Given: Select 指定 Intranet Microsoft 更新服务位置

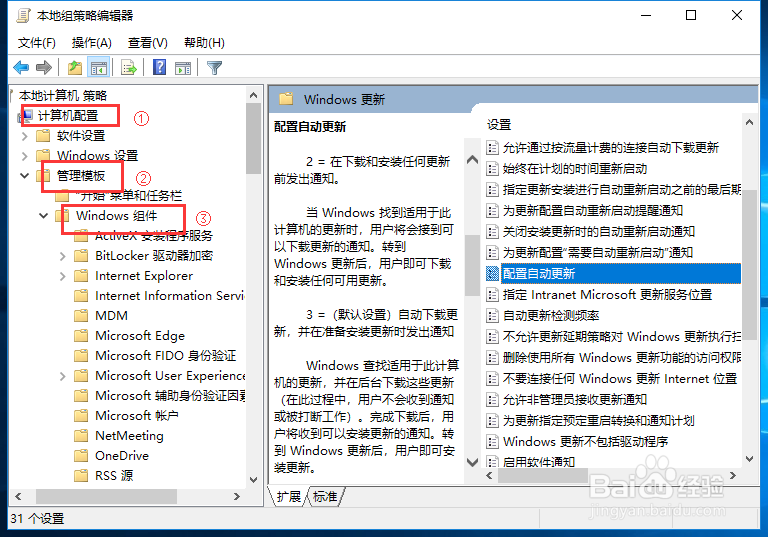Looking at the screenshot, I should point(607,294).
